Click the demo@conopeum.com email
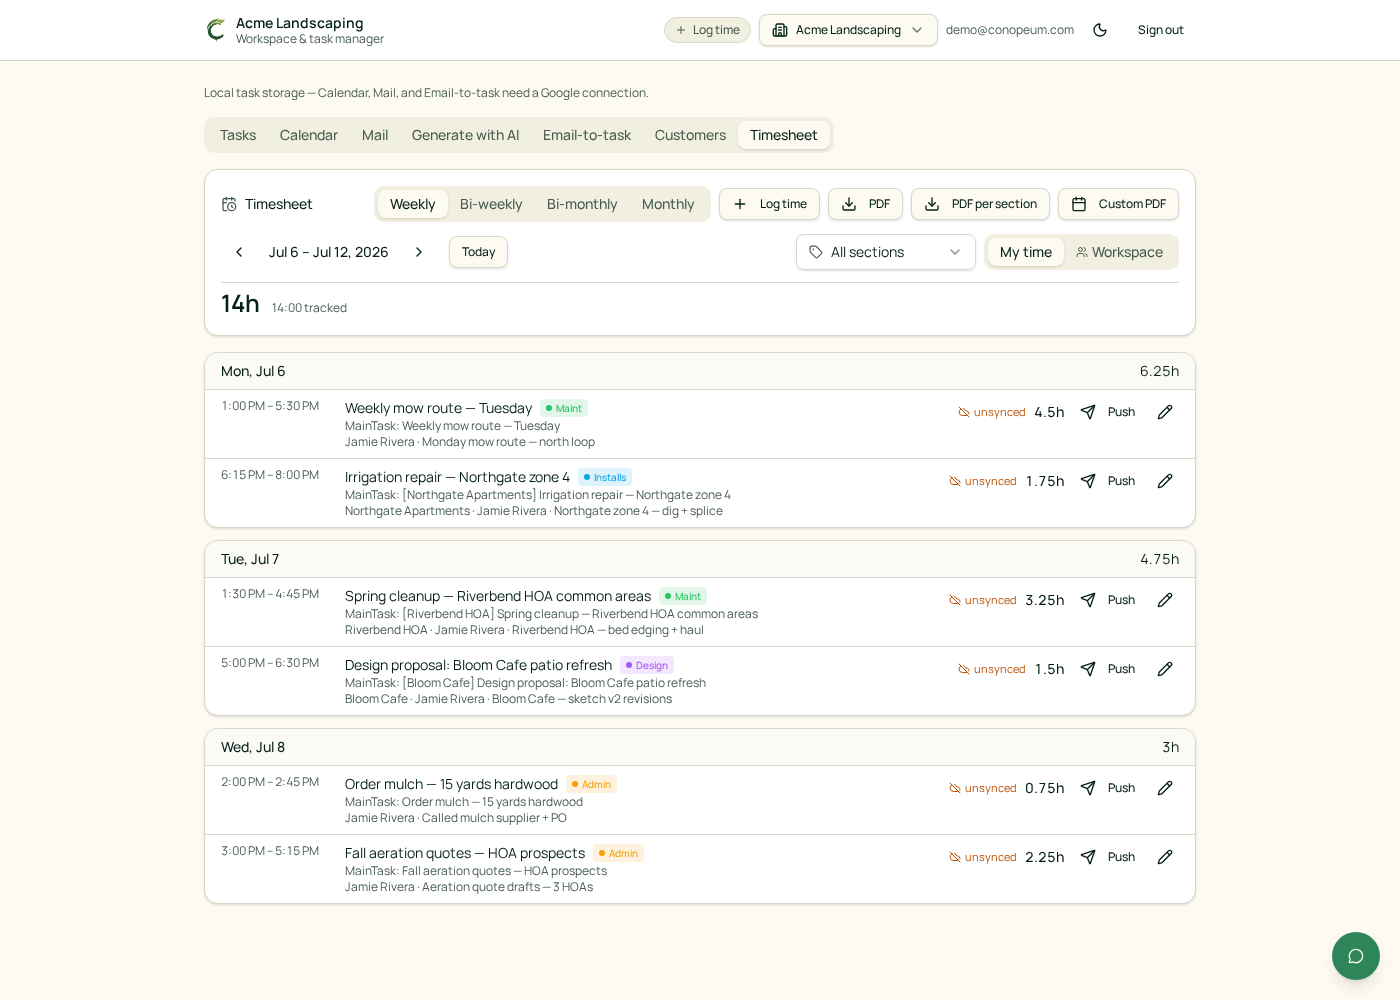This screenshot has width=1400, height=1000. (1010, 30)
